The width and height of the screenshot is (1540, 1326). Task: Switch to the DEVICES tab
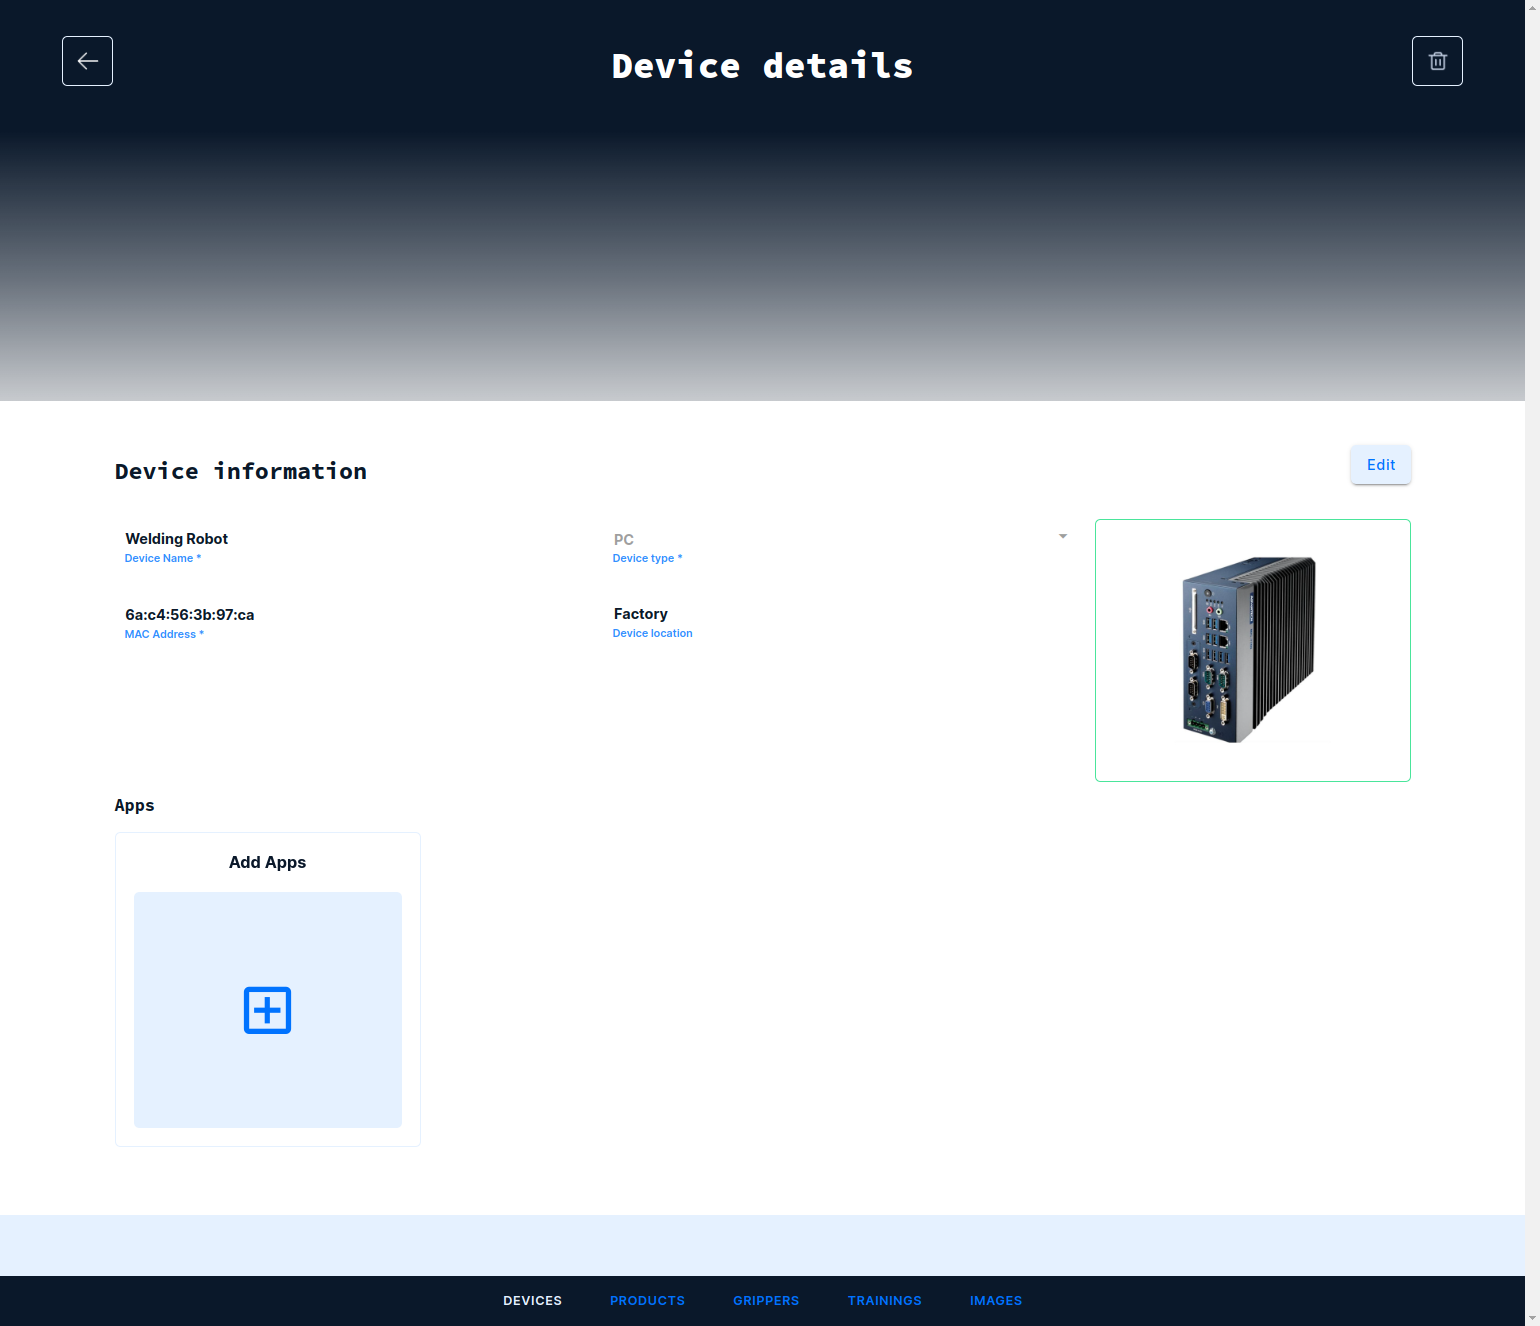[x=532, y=1301]
